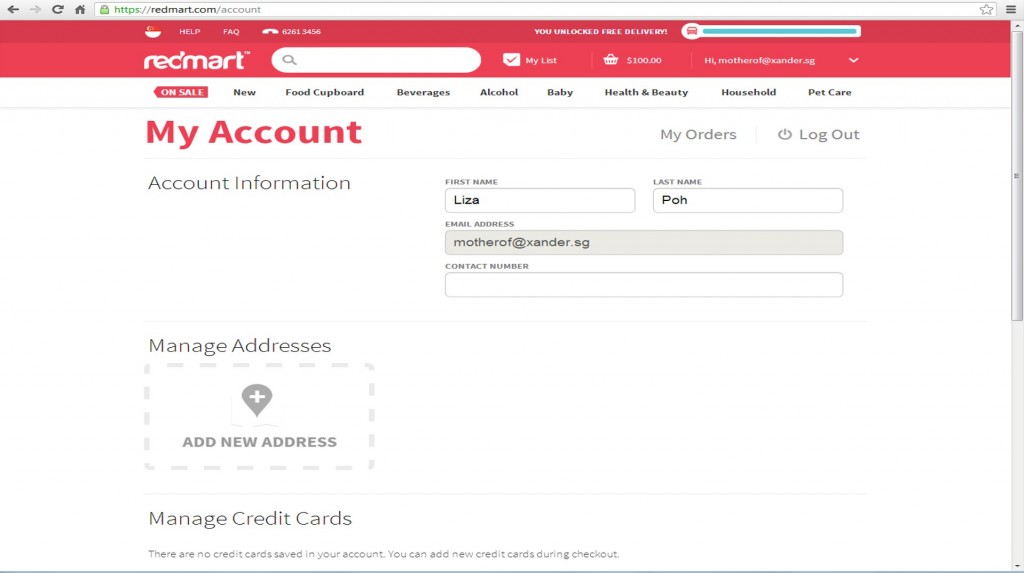This screenshot has height=573, width=1024.
Task: Click the HELP link
Action: click(190, 31)
